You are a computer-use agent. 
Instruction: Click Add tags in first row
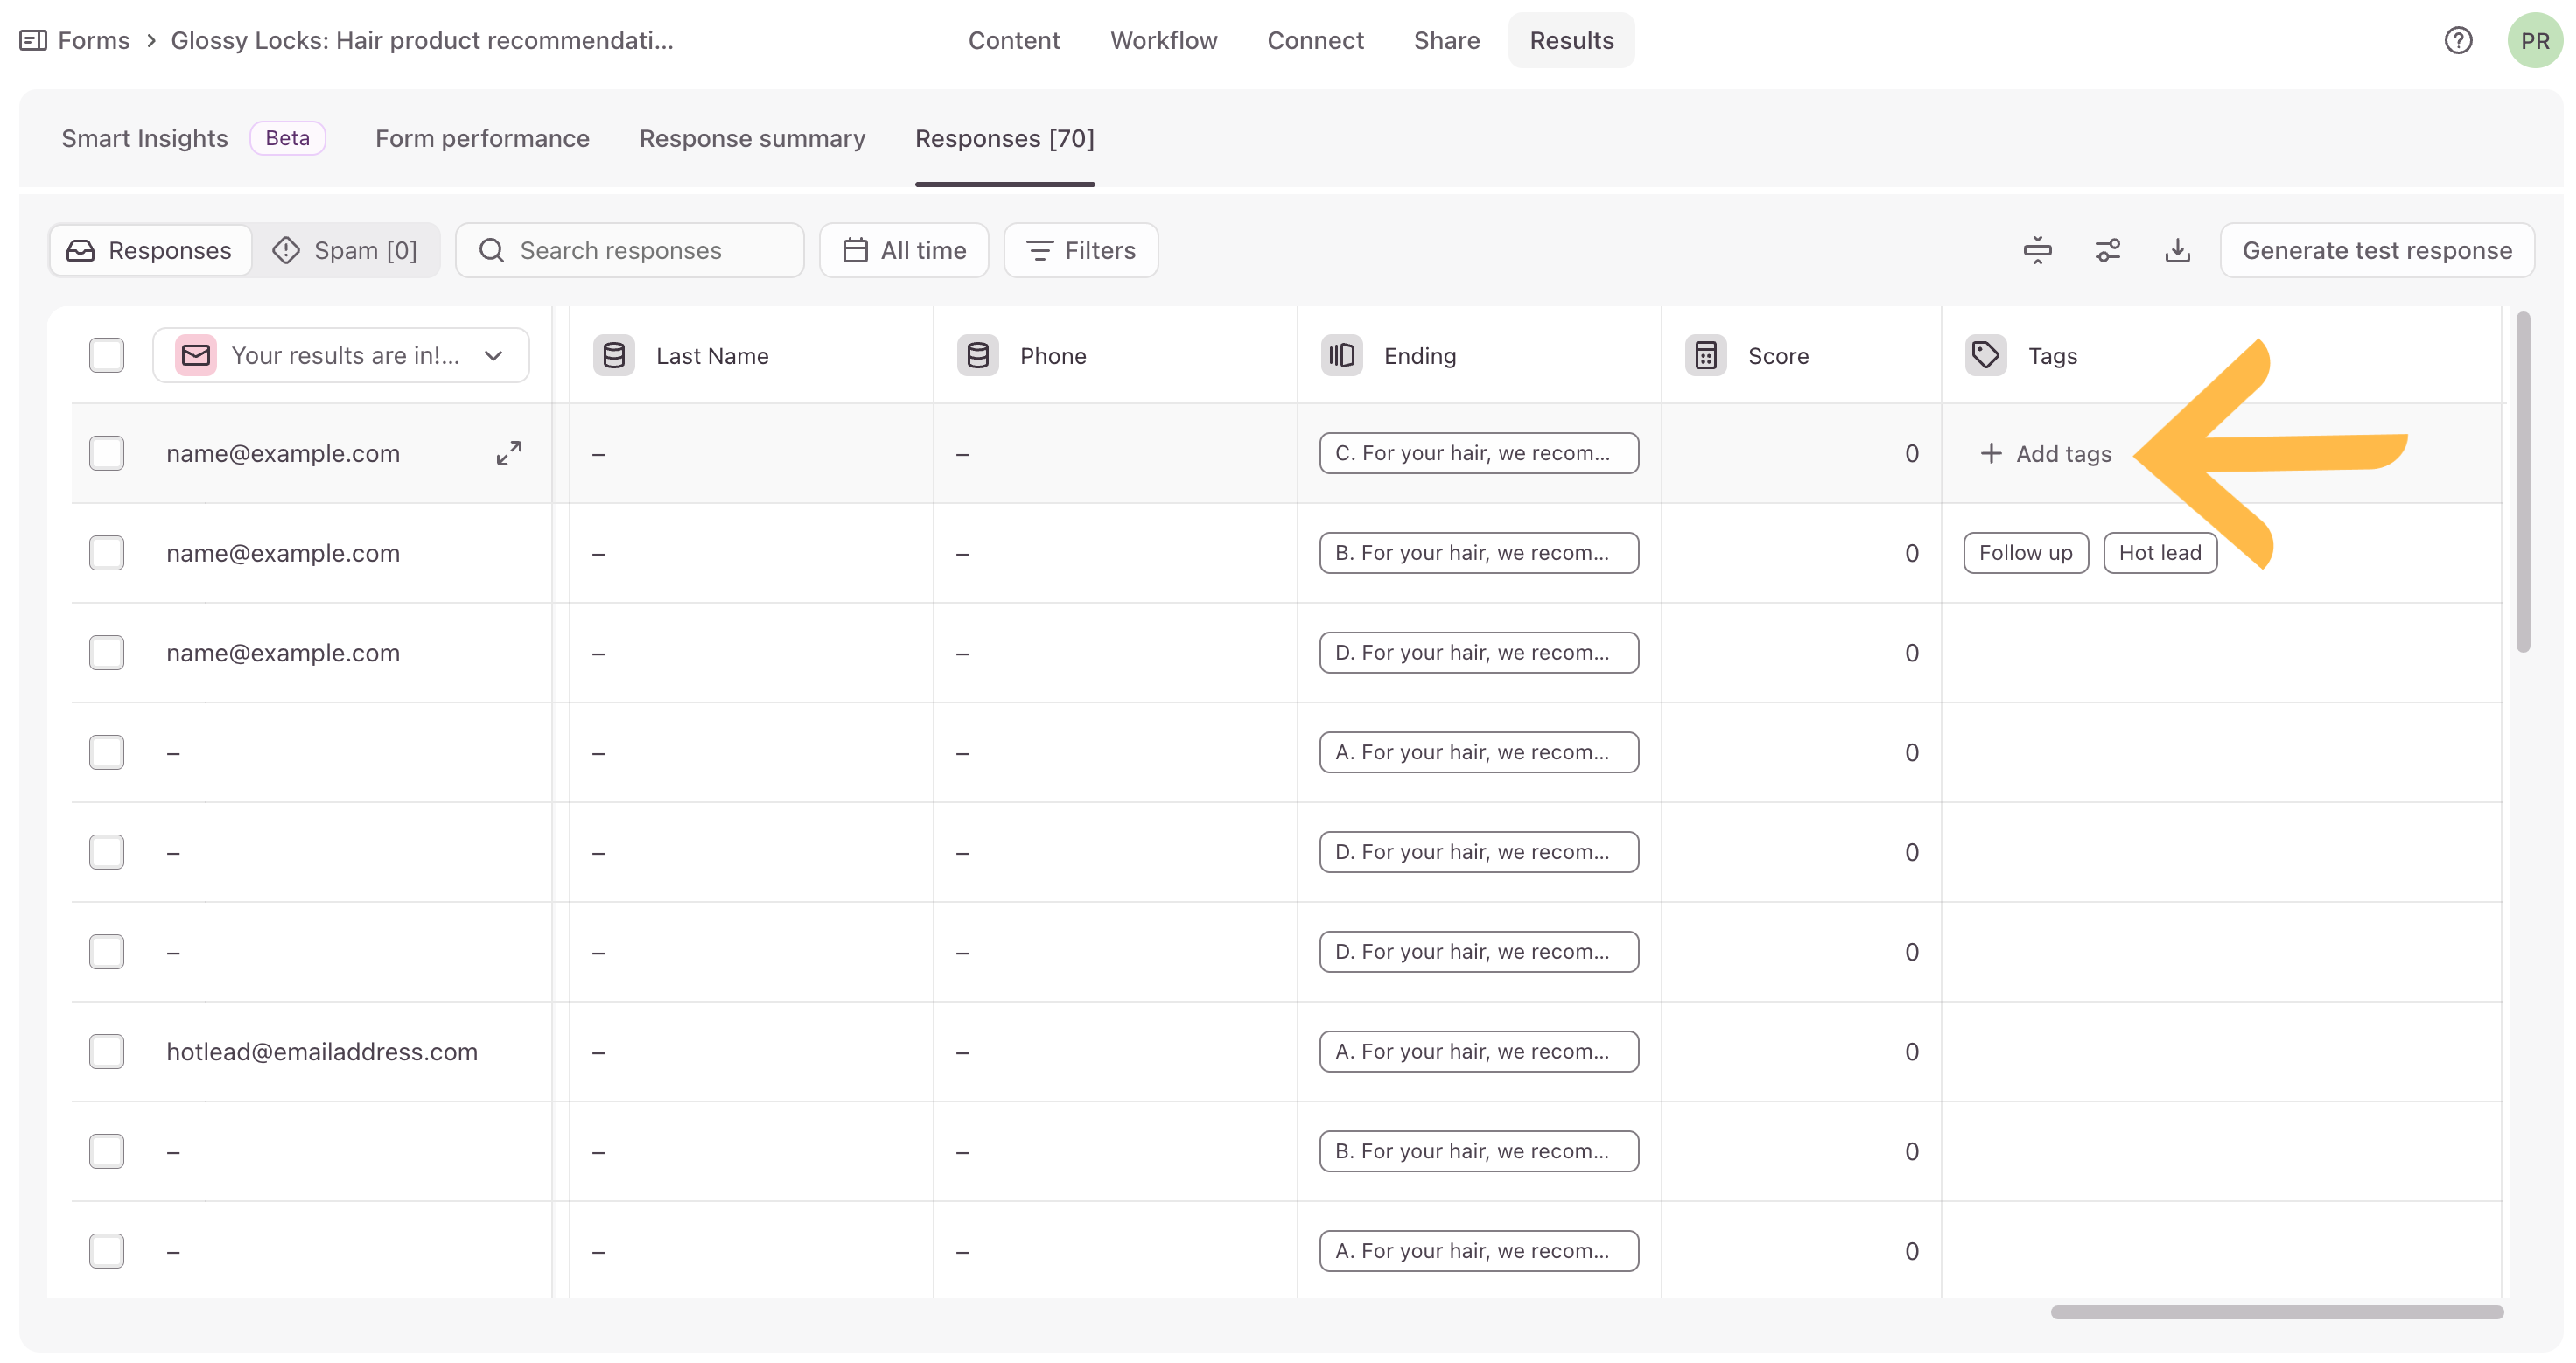coord(2046,453)
